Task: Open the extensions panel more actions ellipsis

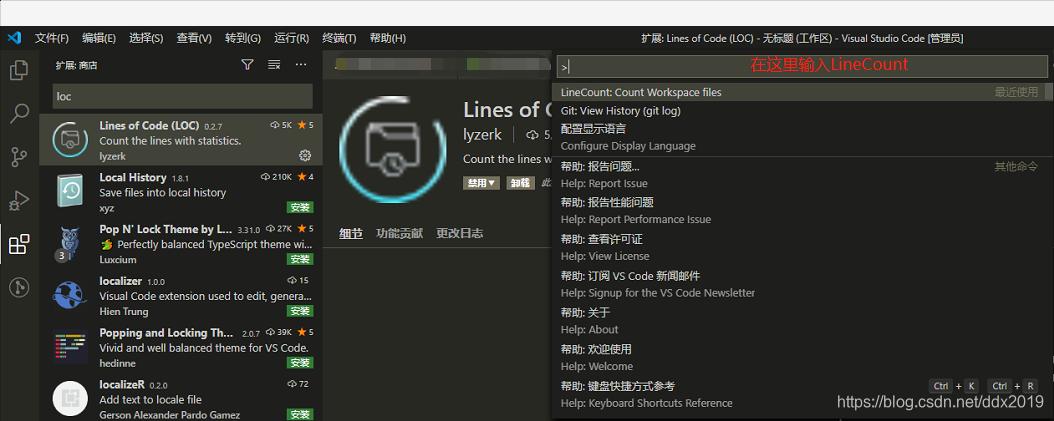Action: 300,65
